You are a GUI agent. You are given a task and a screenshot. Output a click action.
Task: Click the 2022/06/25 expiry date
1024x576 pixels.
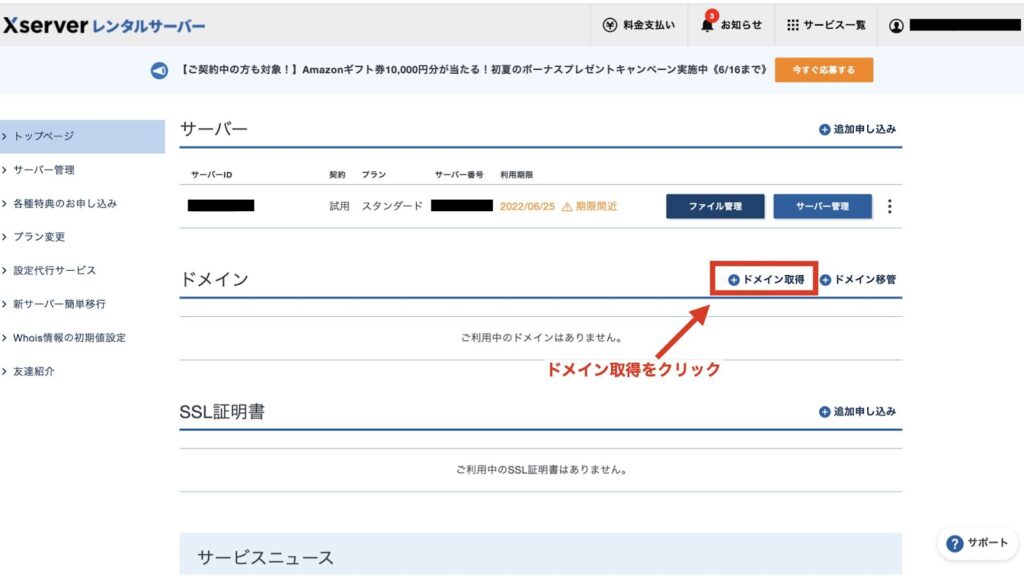click(527, 206)
